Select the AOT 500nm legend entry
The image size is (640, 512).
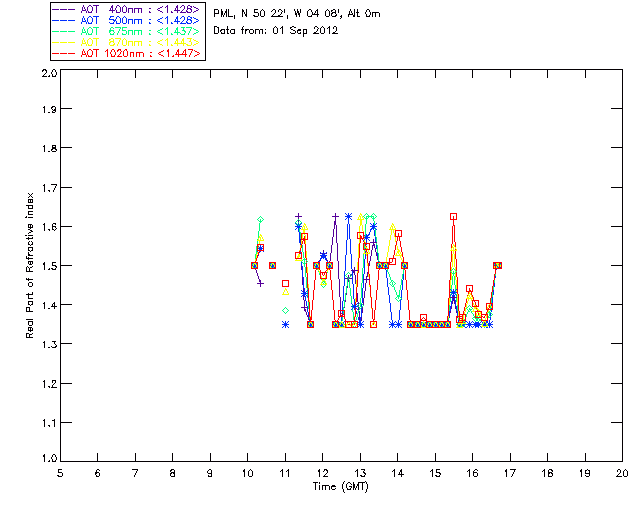point(127,19)
